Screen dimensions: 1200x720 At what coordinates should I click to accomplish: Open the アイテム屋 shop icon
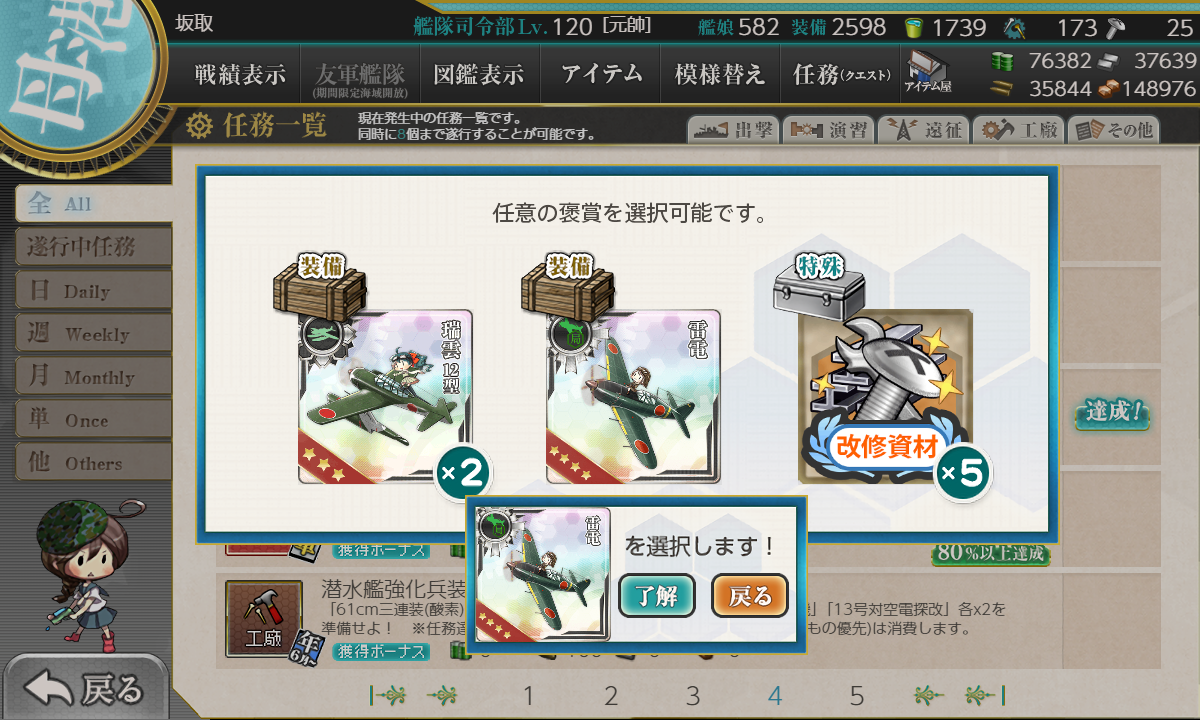click(x=927, y=74)
